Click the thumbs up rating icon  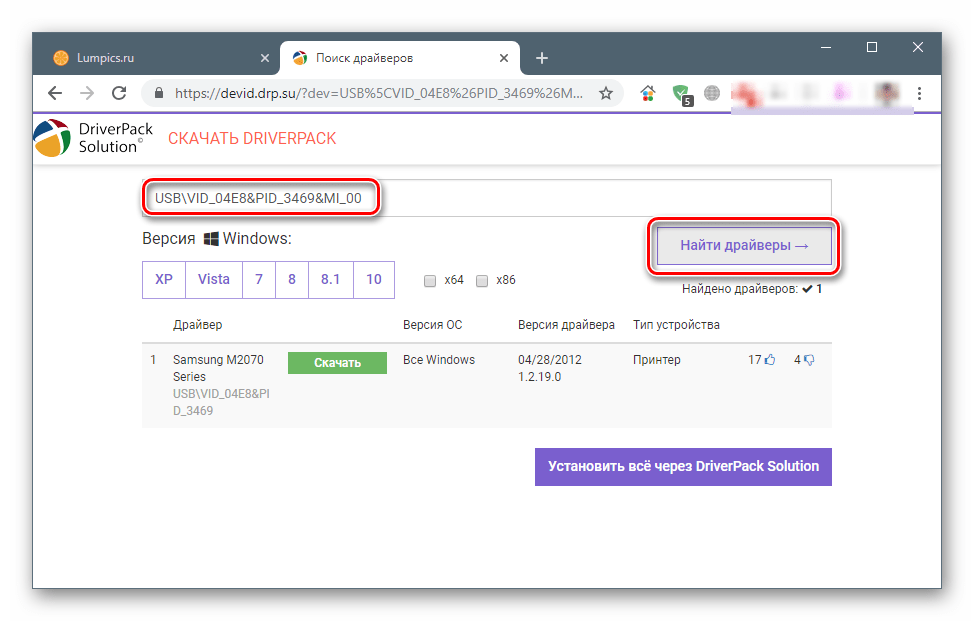(x=770, y=361)
